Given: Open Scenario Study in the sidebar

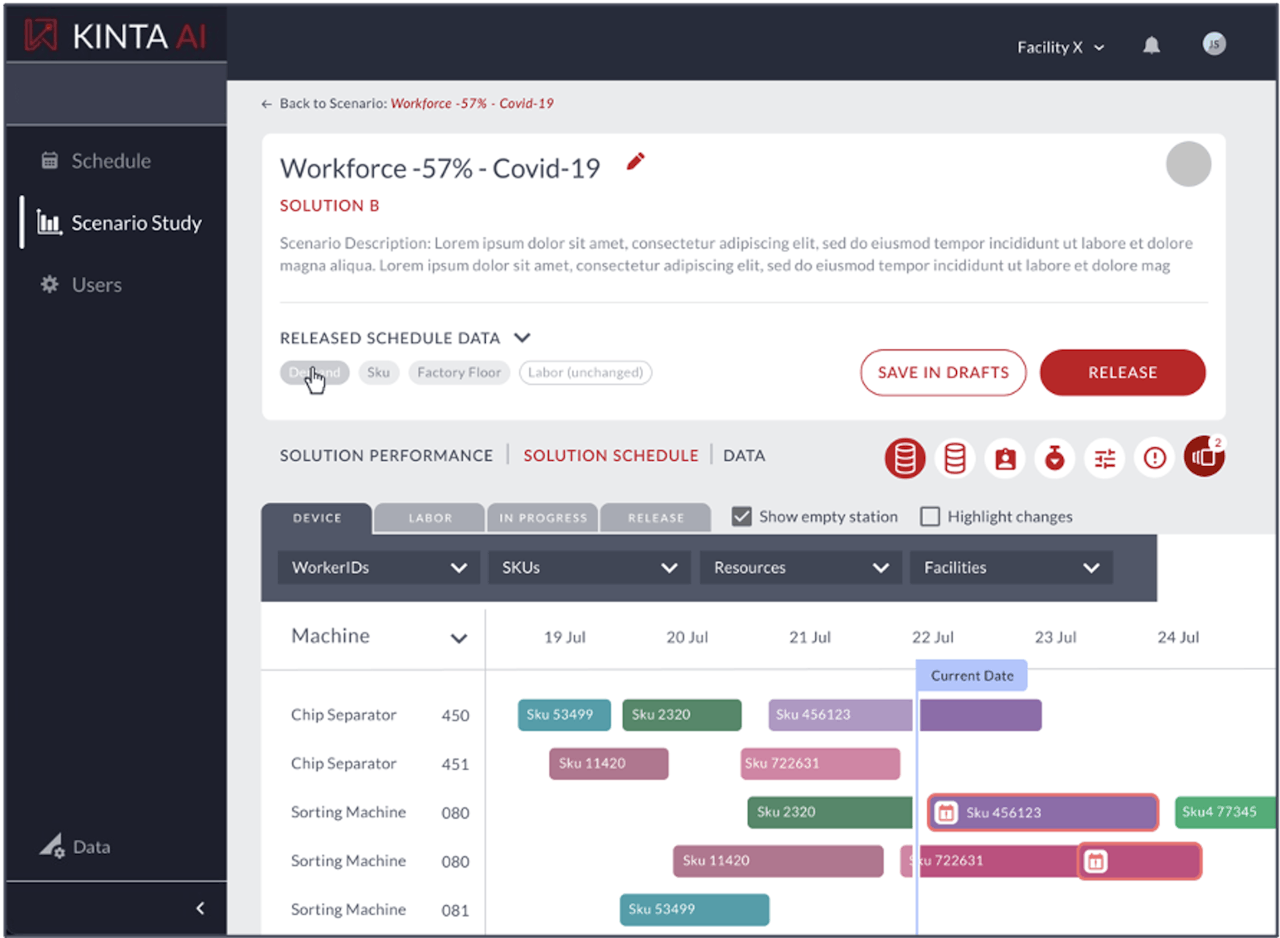Looking at the screenshot, I should click(x=136, y=223).
